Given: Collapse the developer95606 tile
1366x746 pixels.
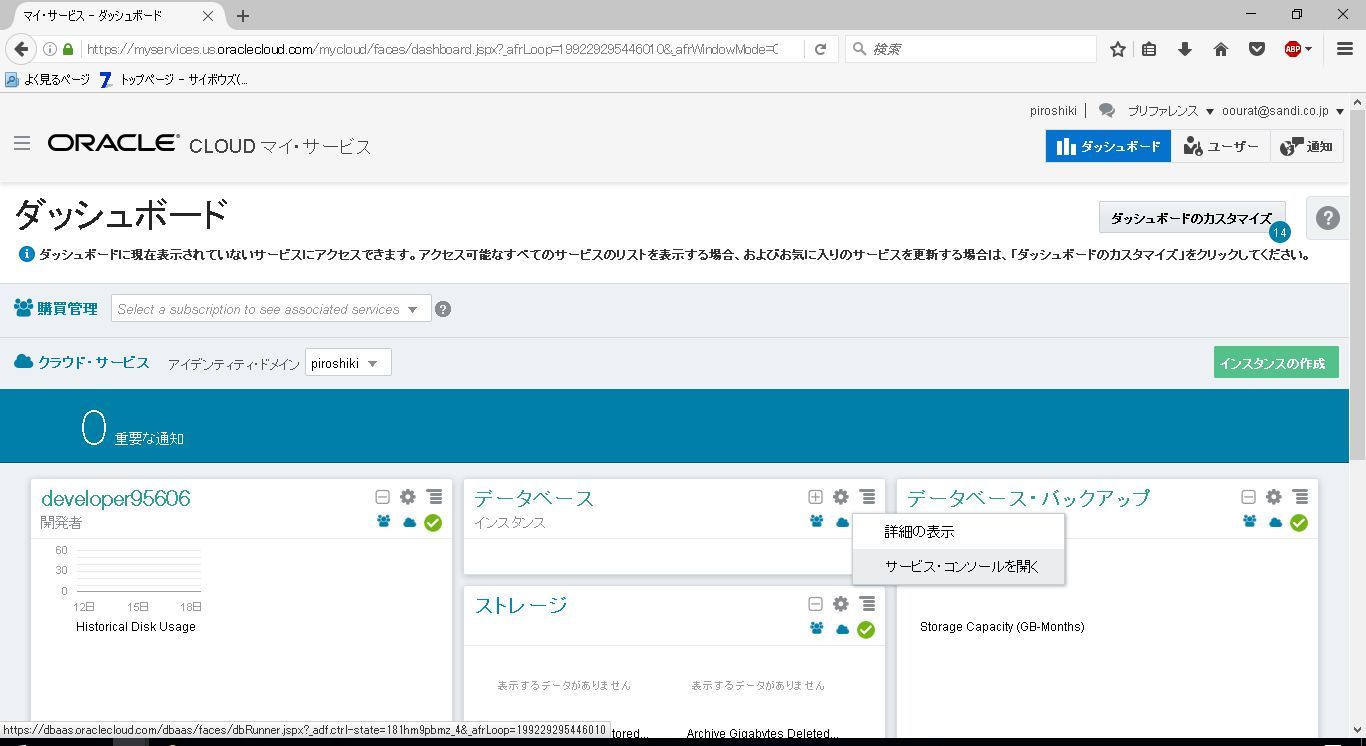Looking at the screenshot, I should [x=382, y=497].
